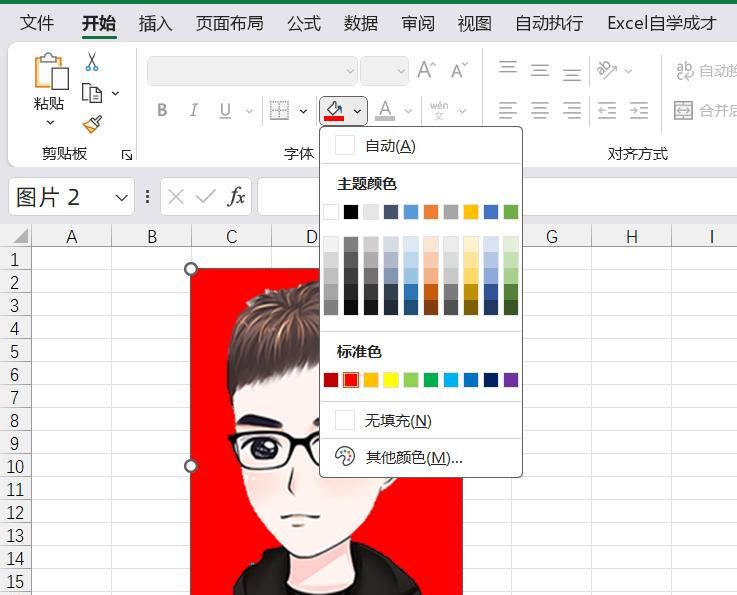
Task: Pick the yellow standard color swatch
Action: (x=391, y=380)
